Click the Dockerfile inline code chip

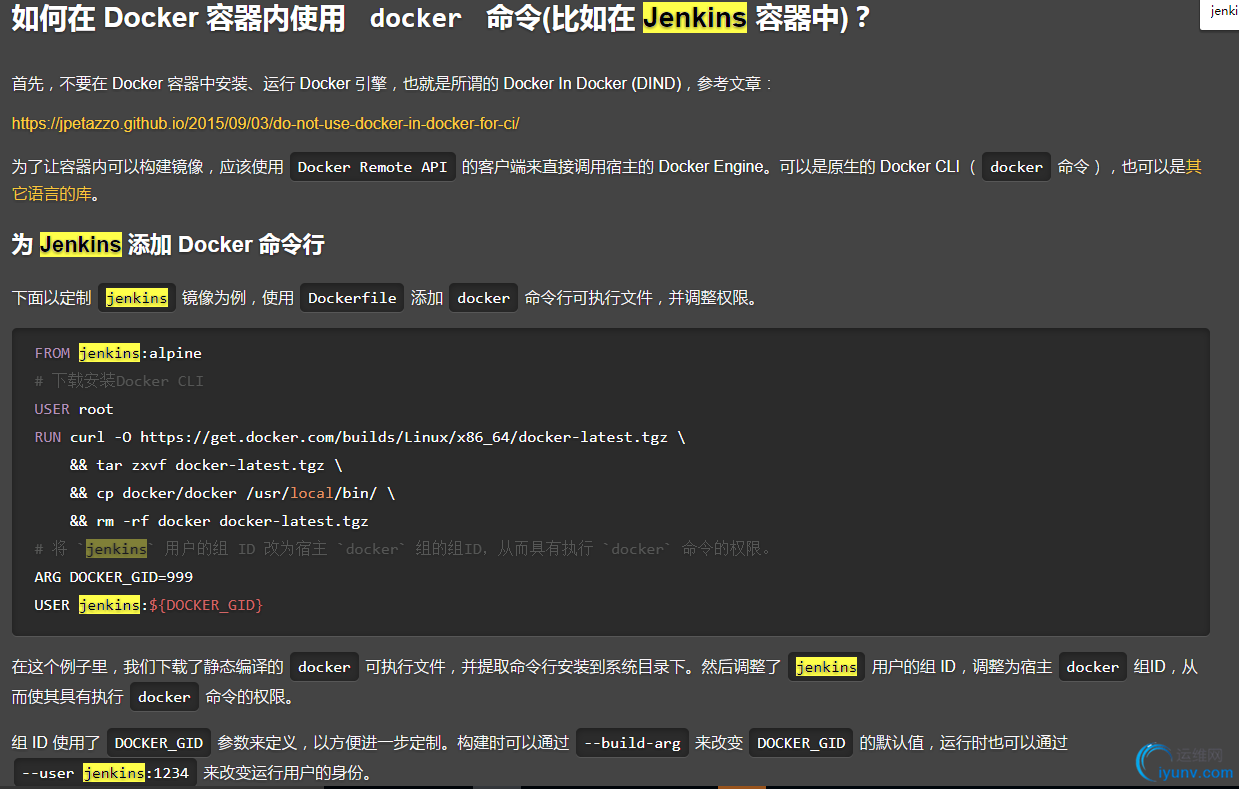pos(353,298)
